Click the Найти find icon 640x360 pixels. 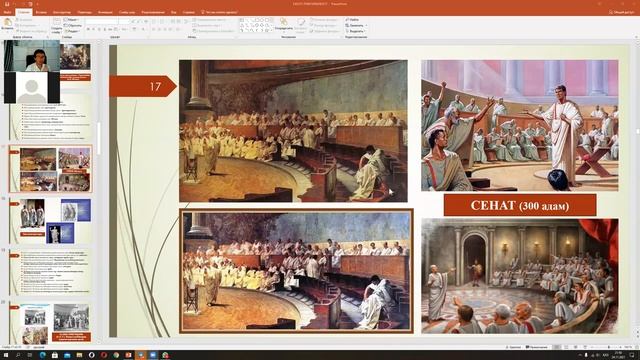coord(352,19)
